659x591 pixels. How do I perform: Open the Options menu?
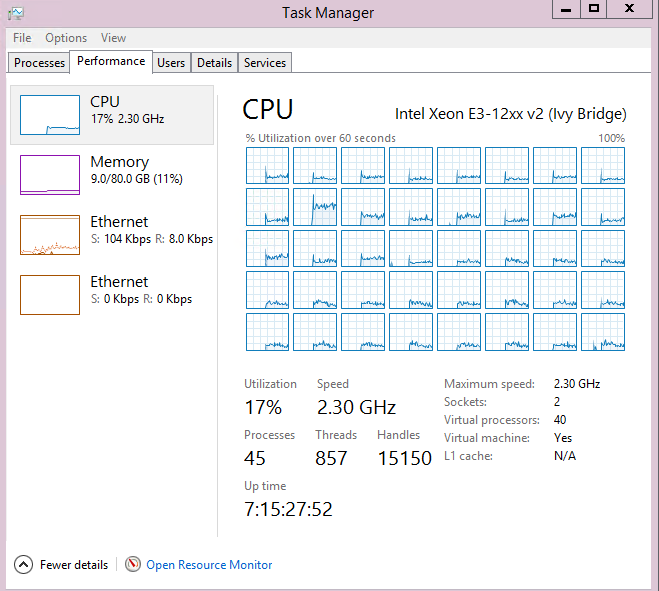(66, 38)
